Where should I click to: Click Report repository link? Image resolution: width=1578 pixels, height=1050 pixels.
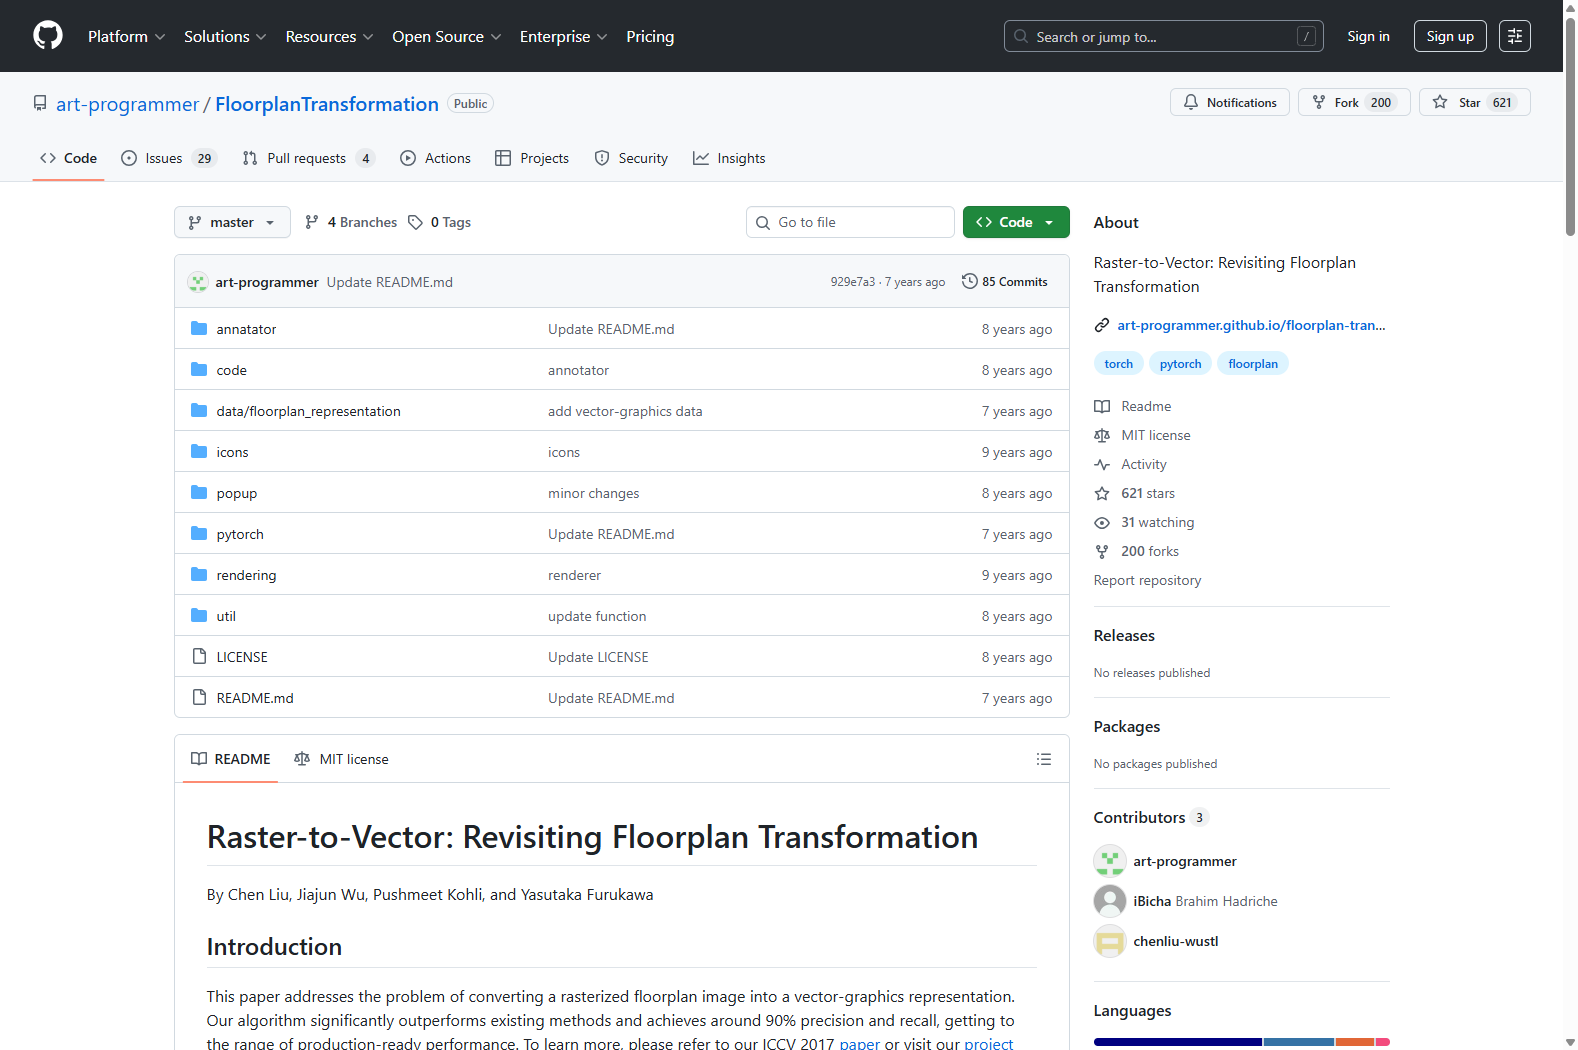pos(1147,580)
